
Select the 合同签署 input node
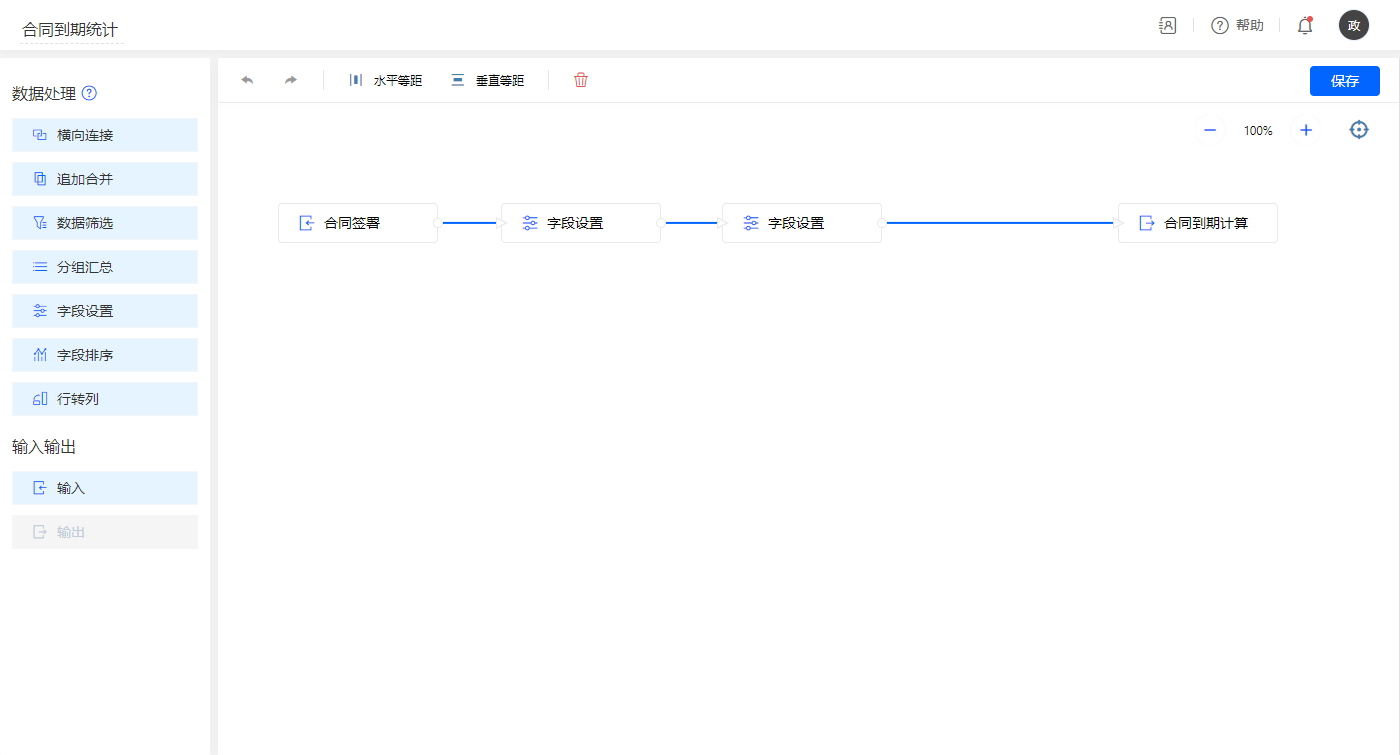[x=357, y=223]
